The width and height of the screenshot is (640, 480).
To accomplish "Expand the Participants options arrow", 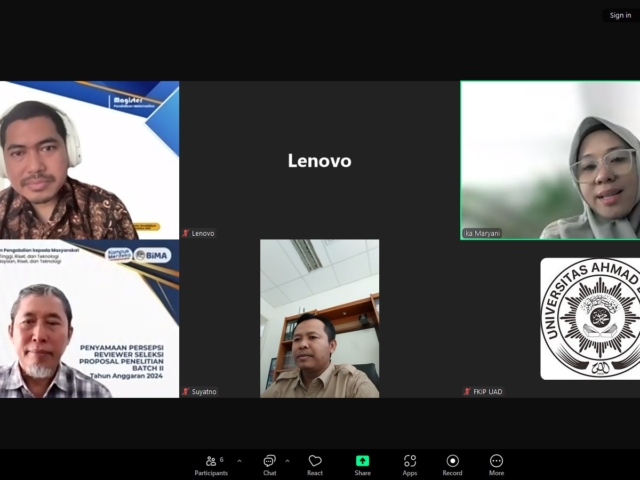I will (x=240, y=461).
